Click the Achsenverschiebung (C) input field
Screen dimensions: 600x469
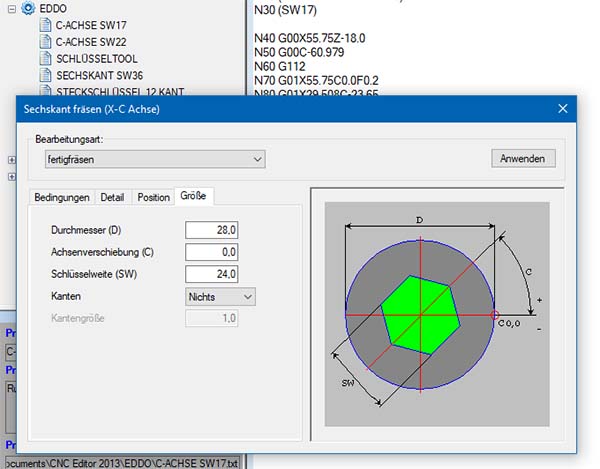point(212,252)
